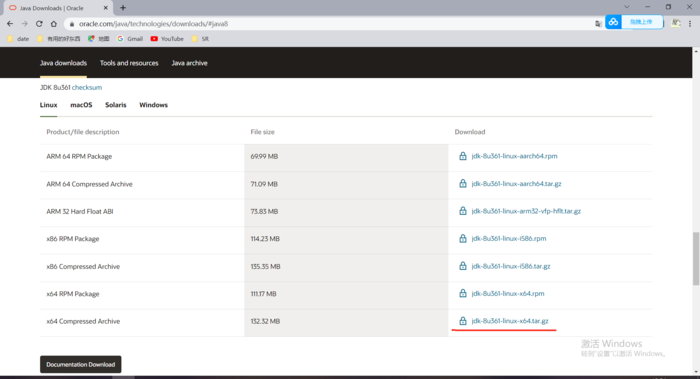Switch to the Windows platform tab
The image size is (700, 379).
(x=154, y=105)
